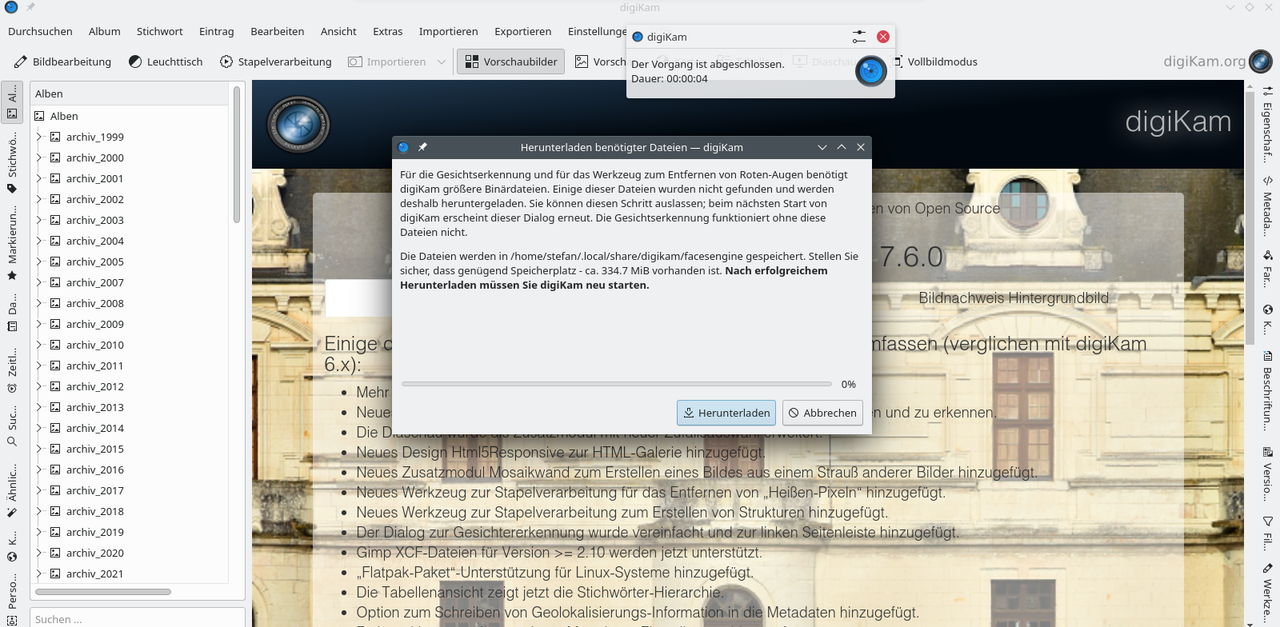Screen dimensions: 1280x627
Task: Click the digiKam.org logo icon
Action: (1260, 61)
